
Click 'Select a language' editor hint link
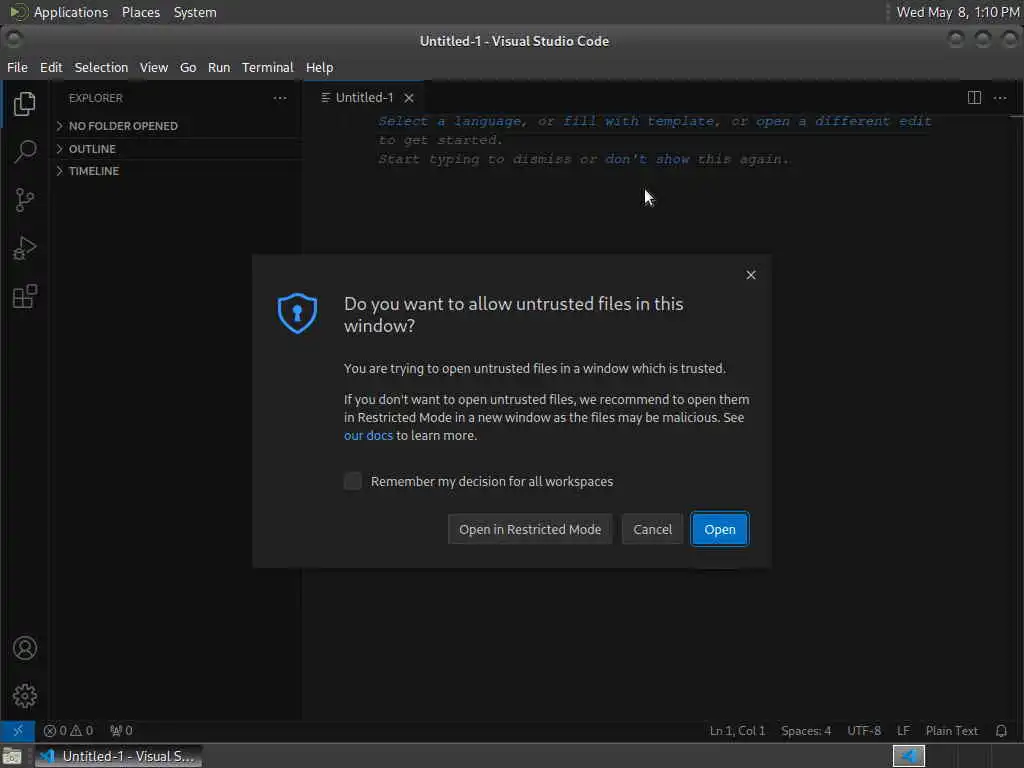(451, 121)
